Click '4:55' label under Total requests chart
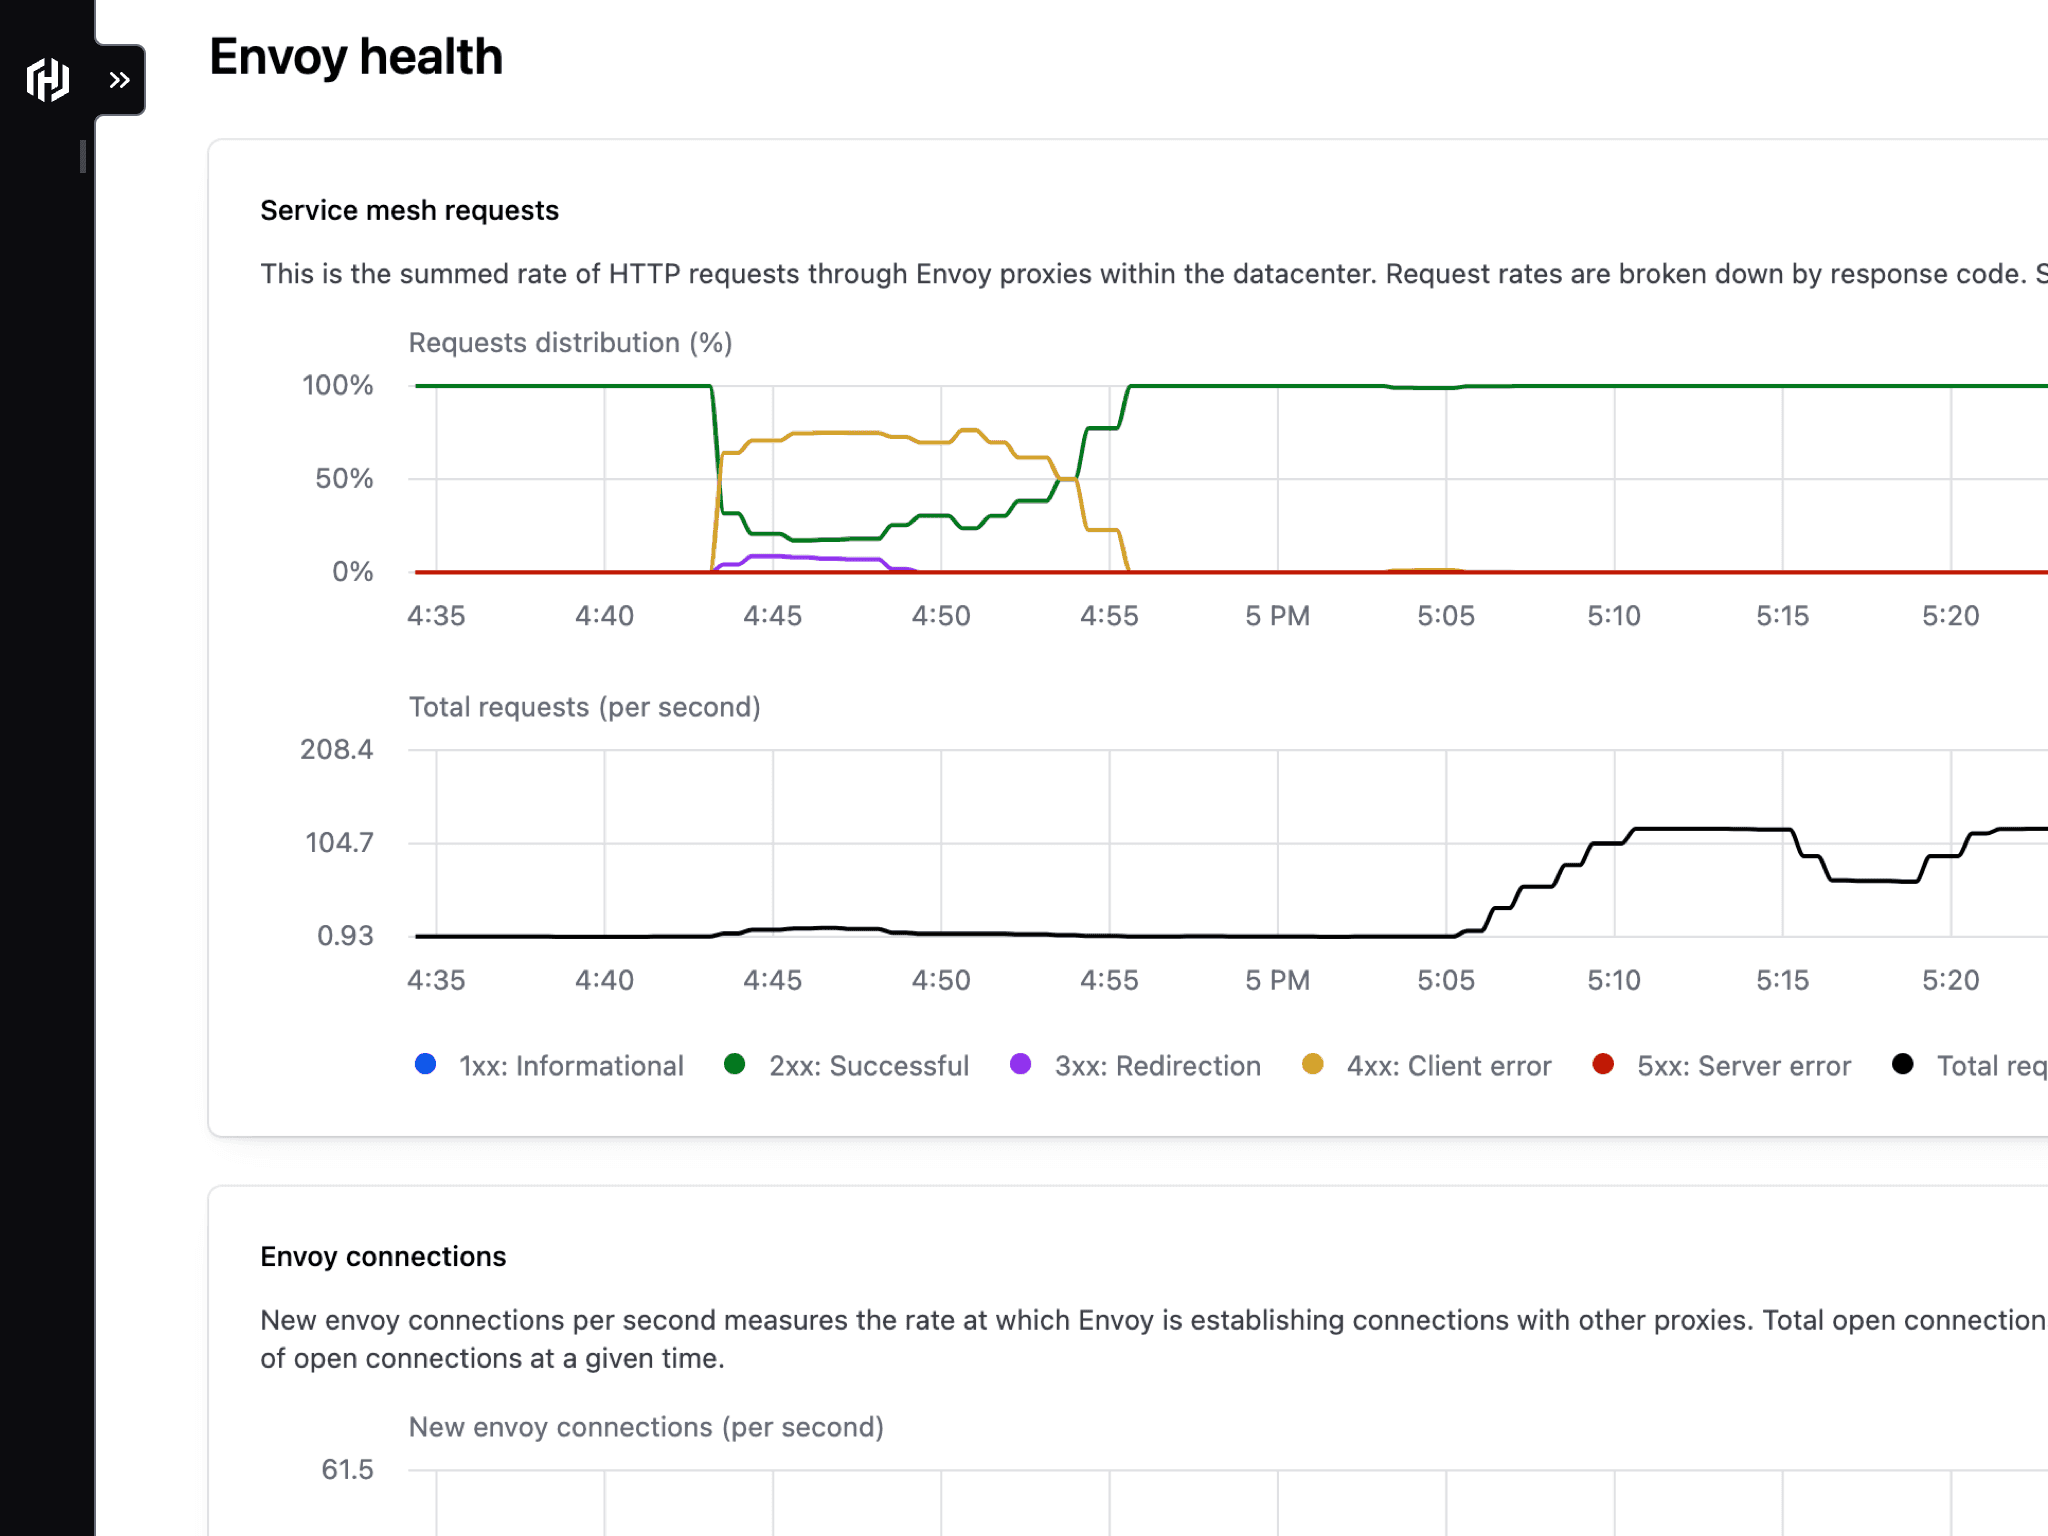The width and height of the screenshot is (2048, 1536). (x=1109, y=981)
